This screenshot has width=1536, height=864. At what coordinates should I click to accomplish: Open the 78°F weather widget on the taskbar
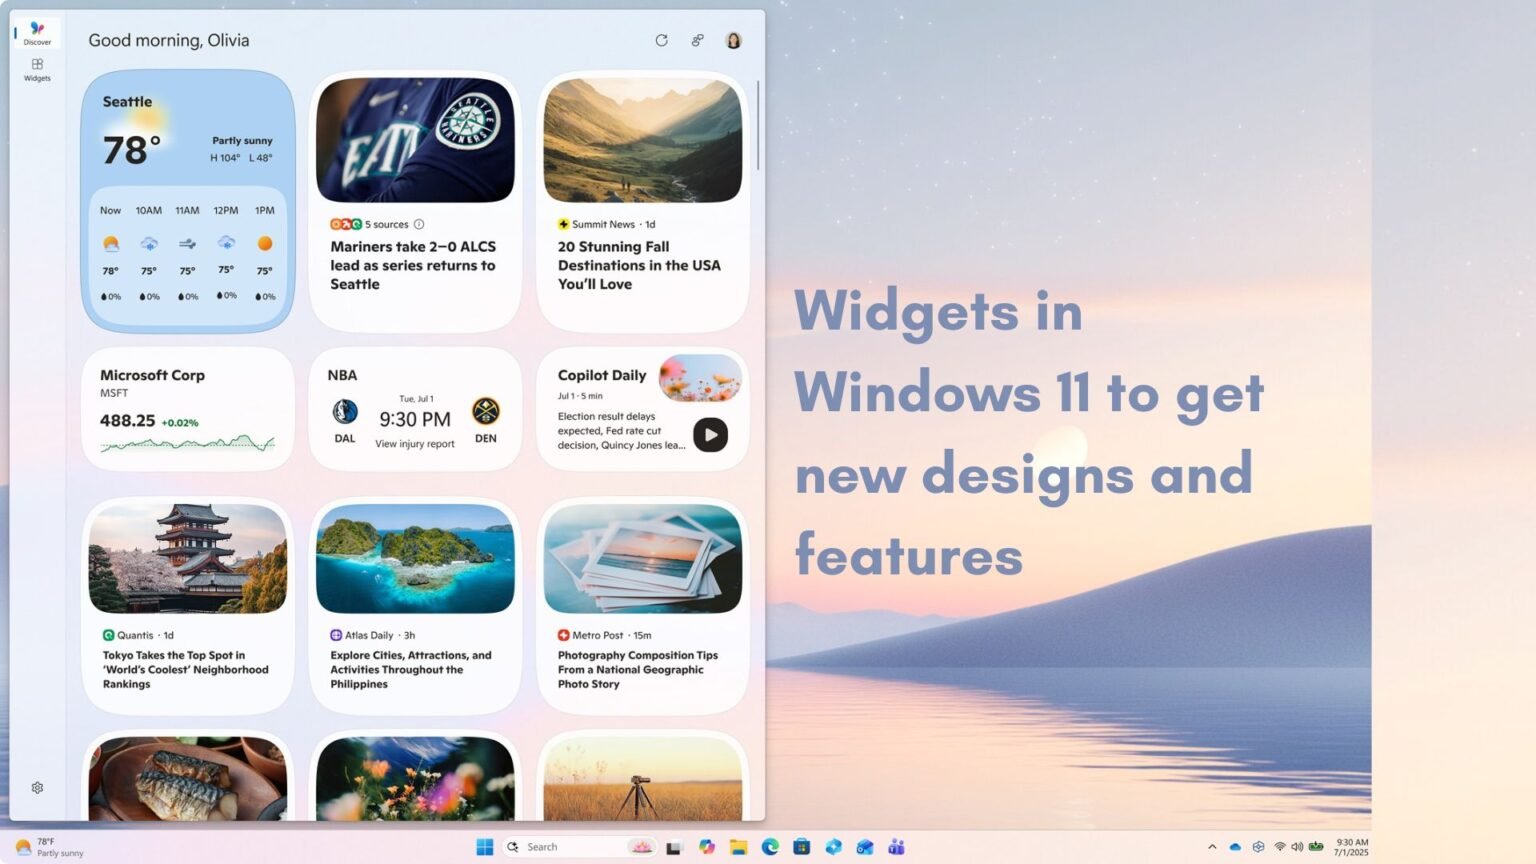40,846
